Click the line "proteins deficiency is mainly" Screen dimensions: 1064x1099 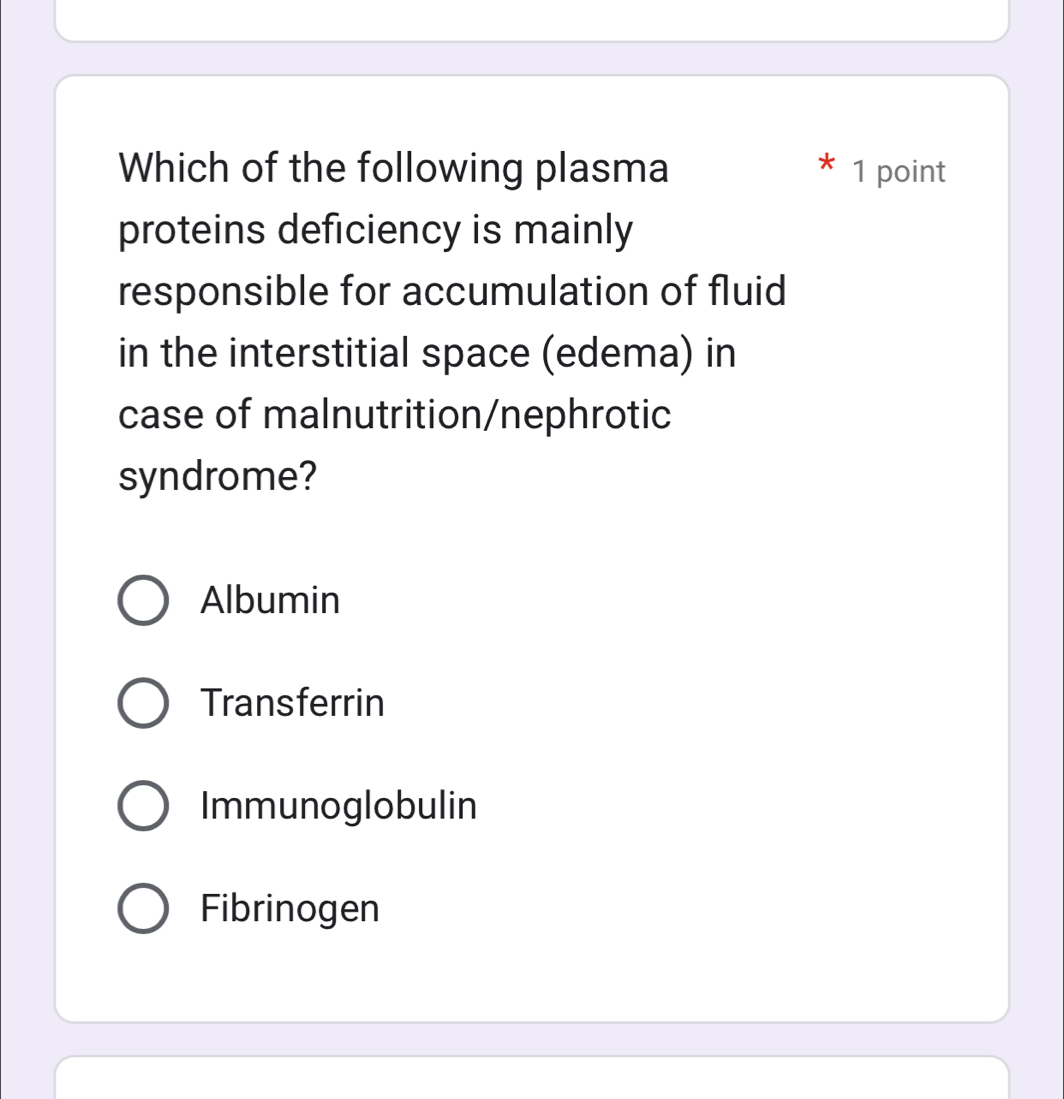click(x=376, y=231)
